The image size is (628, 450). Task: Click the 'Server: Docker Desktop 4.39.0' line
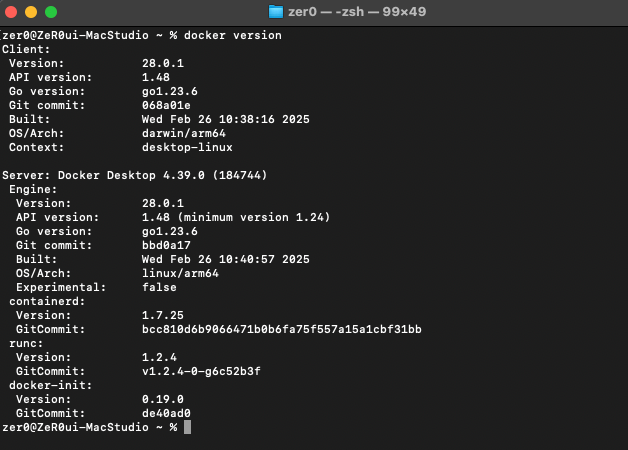pos(135,175)
